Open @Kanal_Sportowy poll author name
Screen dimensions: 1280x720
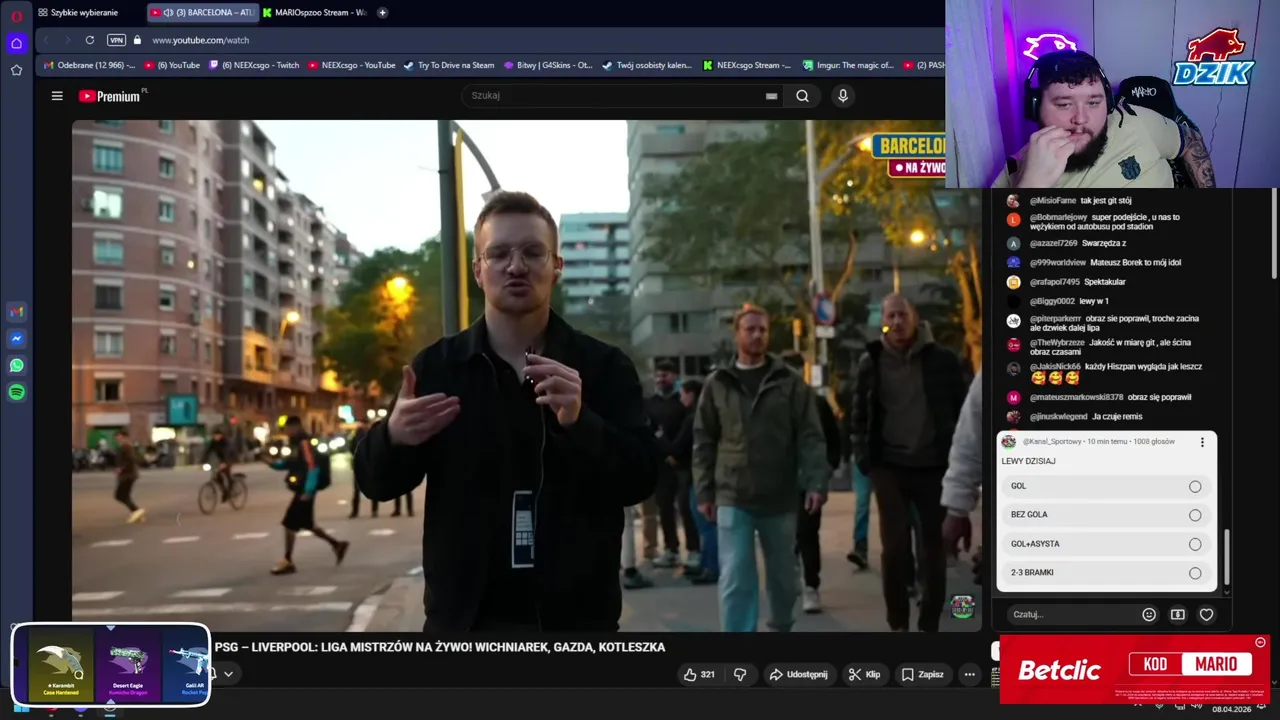coord(1052,442)
